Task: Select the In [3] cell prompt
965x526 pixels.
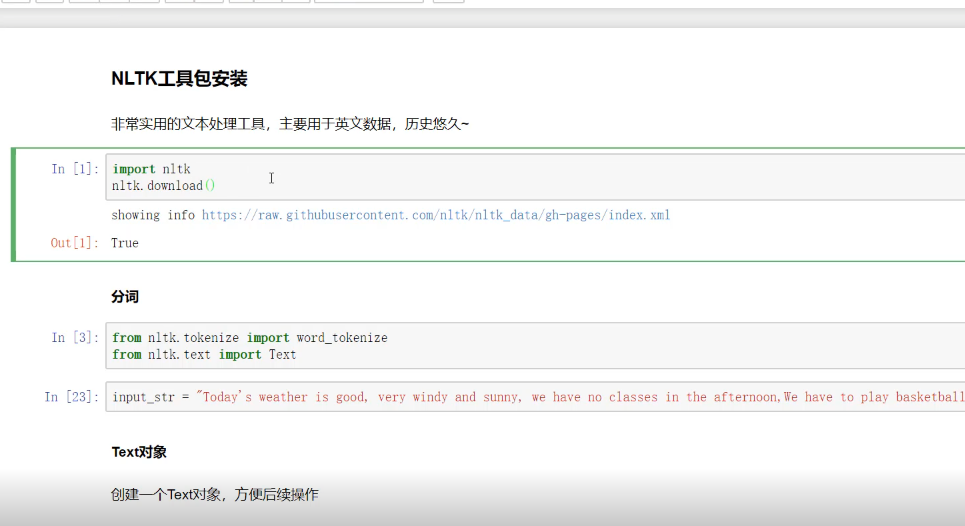Action: [71, 338]
